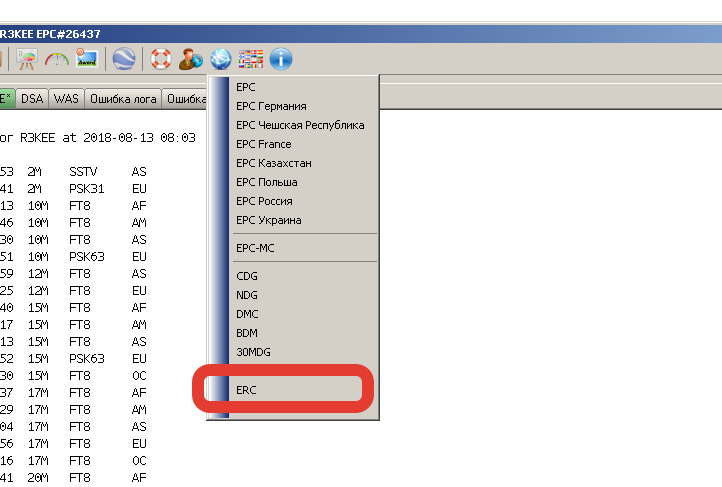The image size is (722, 487).
Task: Click the blue web globe icon
Action: [x=220, y=59]
